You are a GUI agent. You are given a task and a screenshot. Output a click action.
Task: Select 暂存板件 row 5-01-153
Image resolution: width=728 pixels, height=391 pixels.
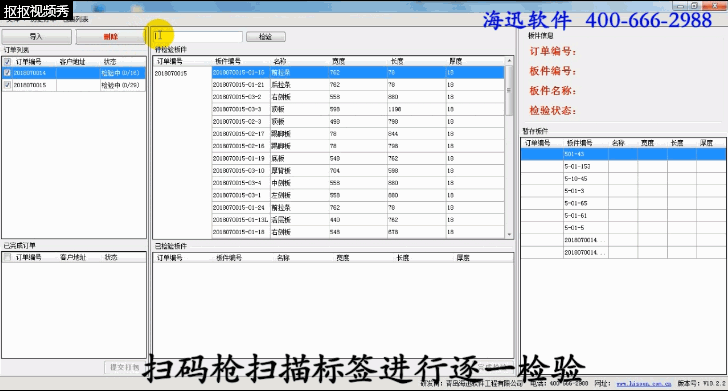click(x=624, y=166)
